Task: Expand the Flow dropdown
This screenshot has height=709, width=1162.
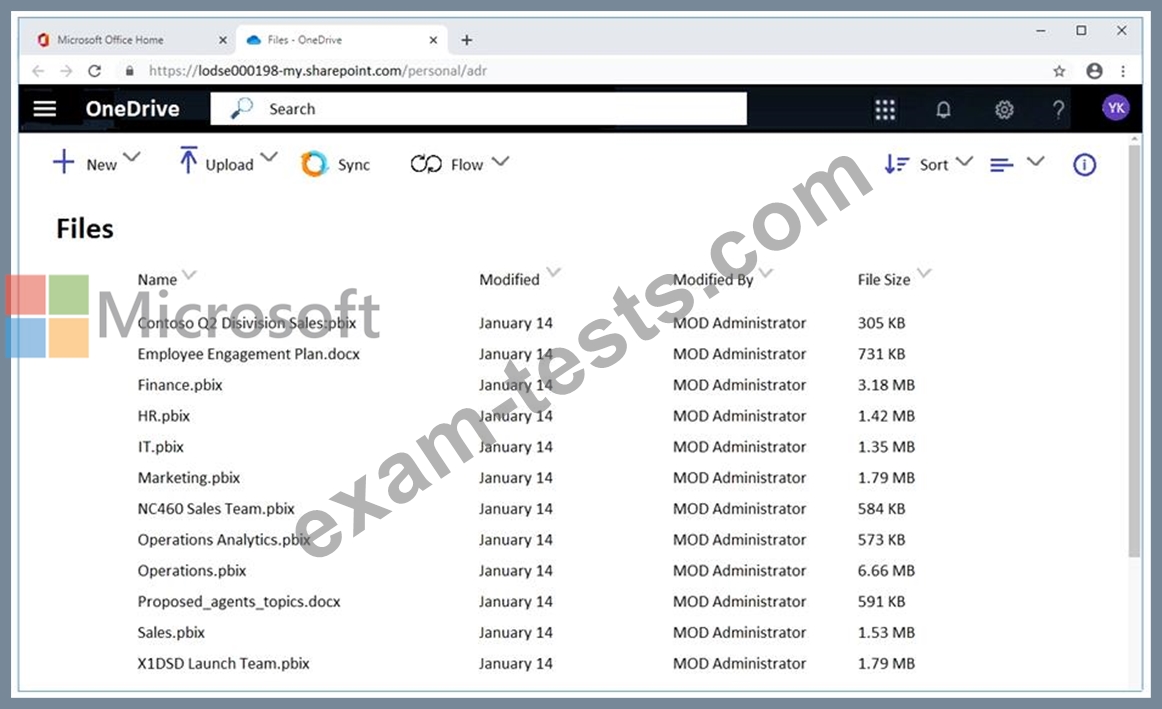Action: coord(501,160)
